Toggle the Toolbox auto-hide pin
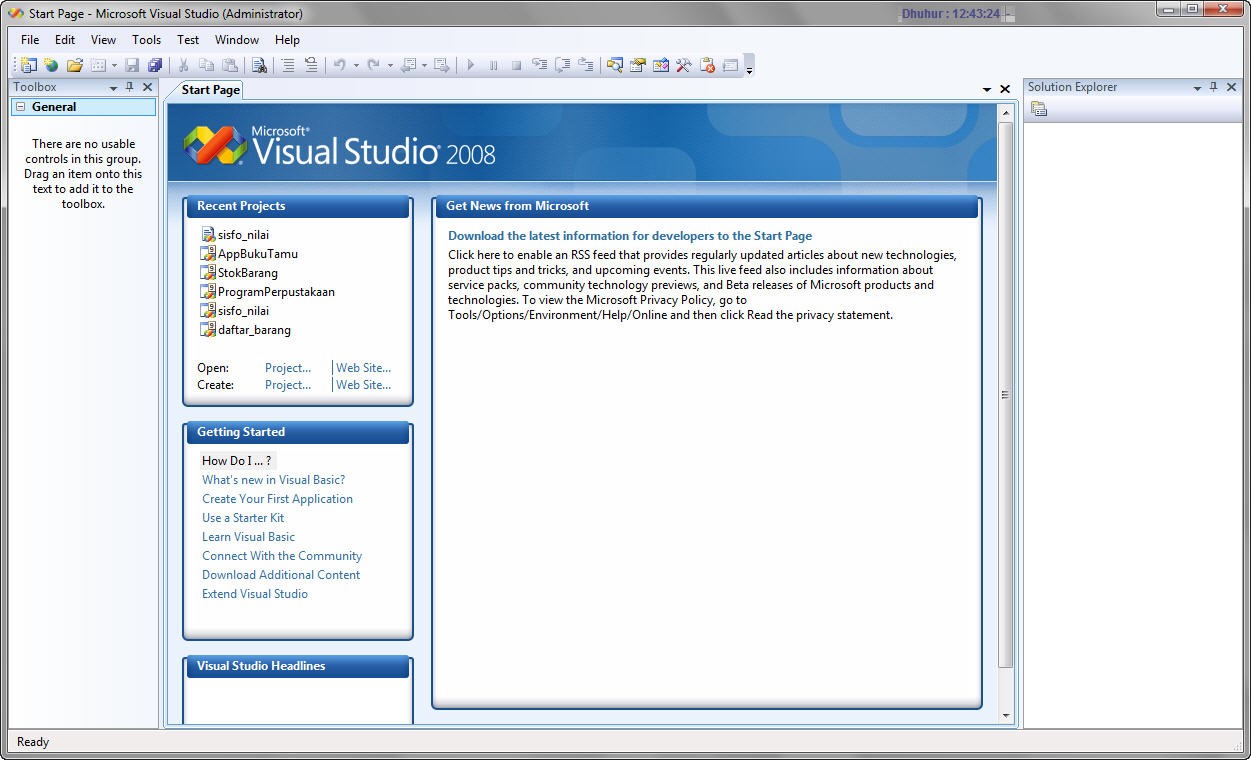The width and height of the screenshot is (1251, 760). pyautogui.click(x=128, y=87)
